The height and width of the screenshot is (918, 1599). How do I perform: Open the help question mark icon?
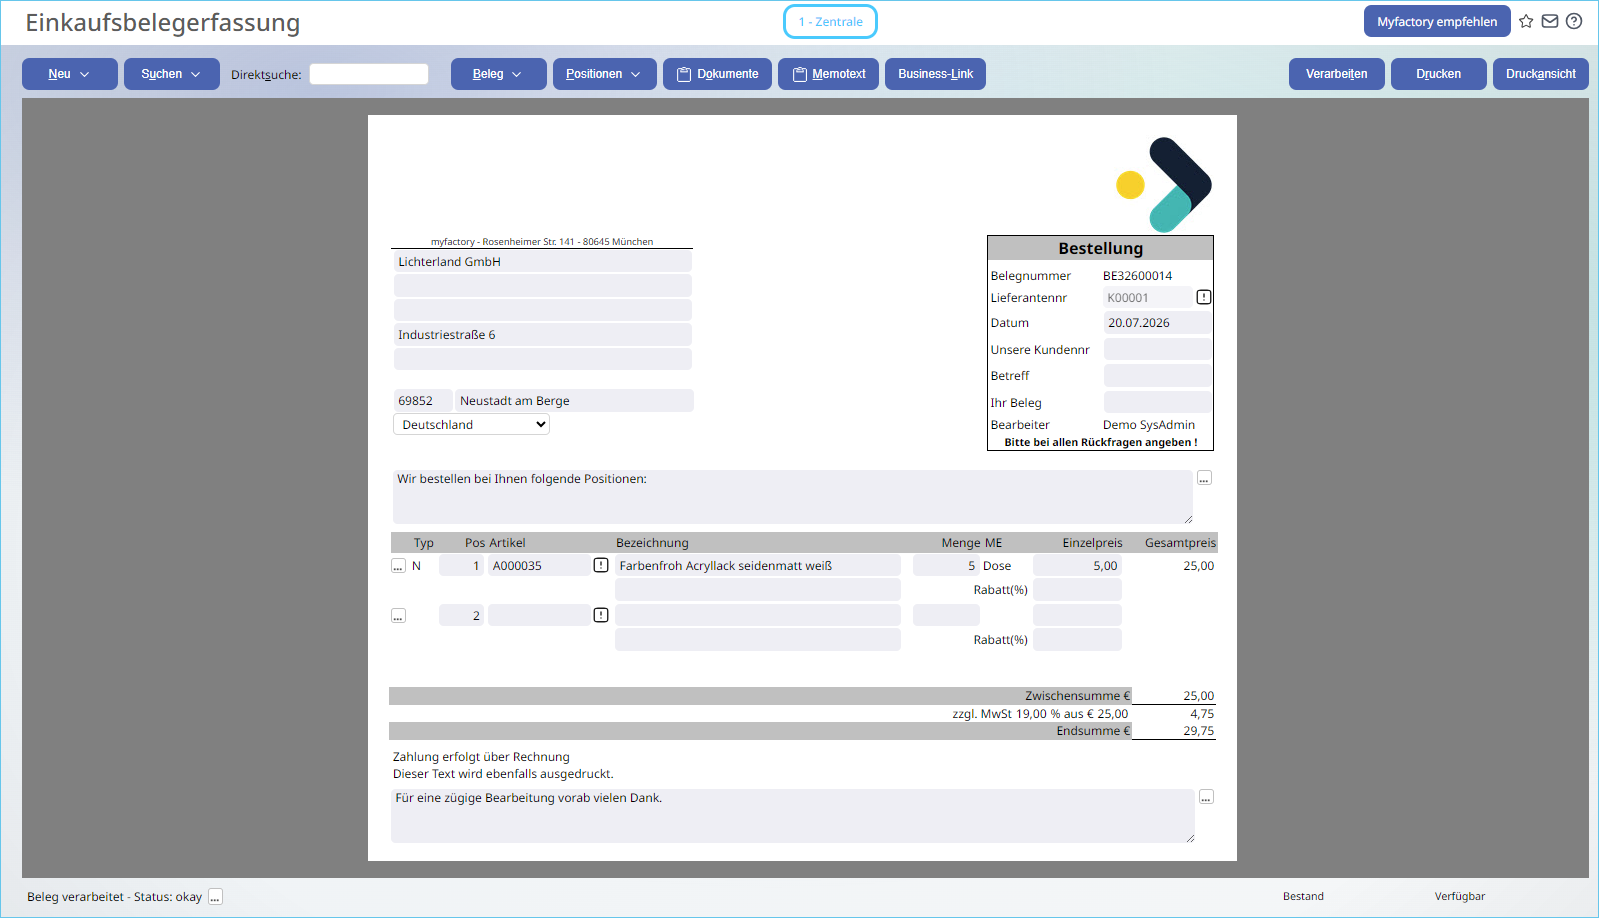(1574, 21)
